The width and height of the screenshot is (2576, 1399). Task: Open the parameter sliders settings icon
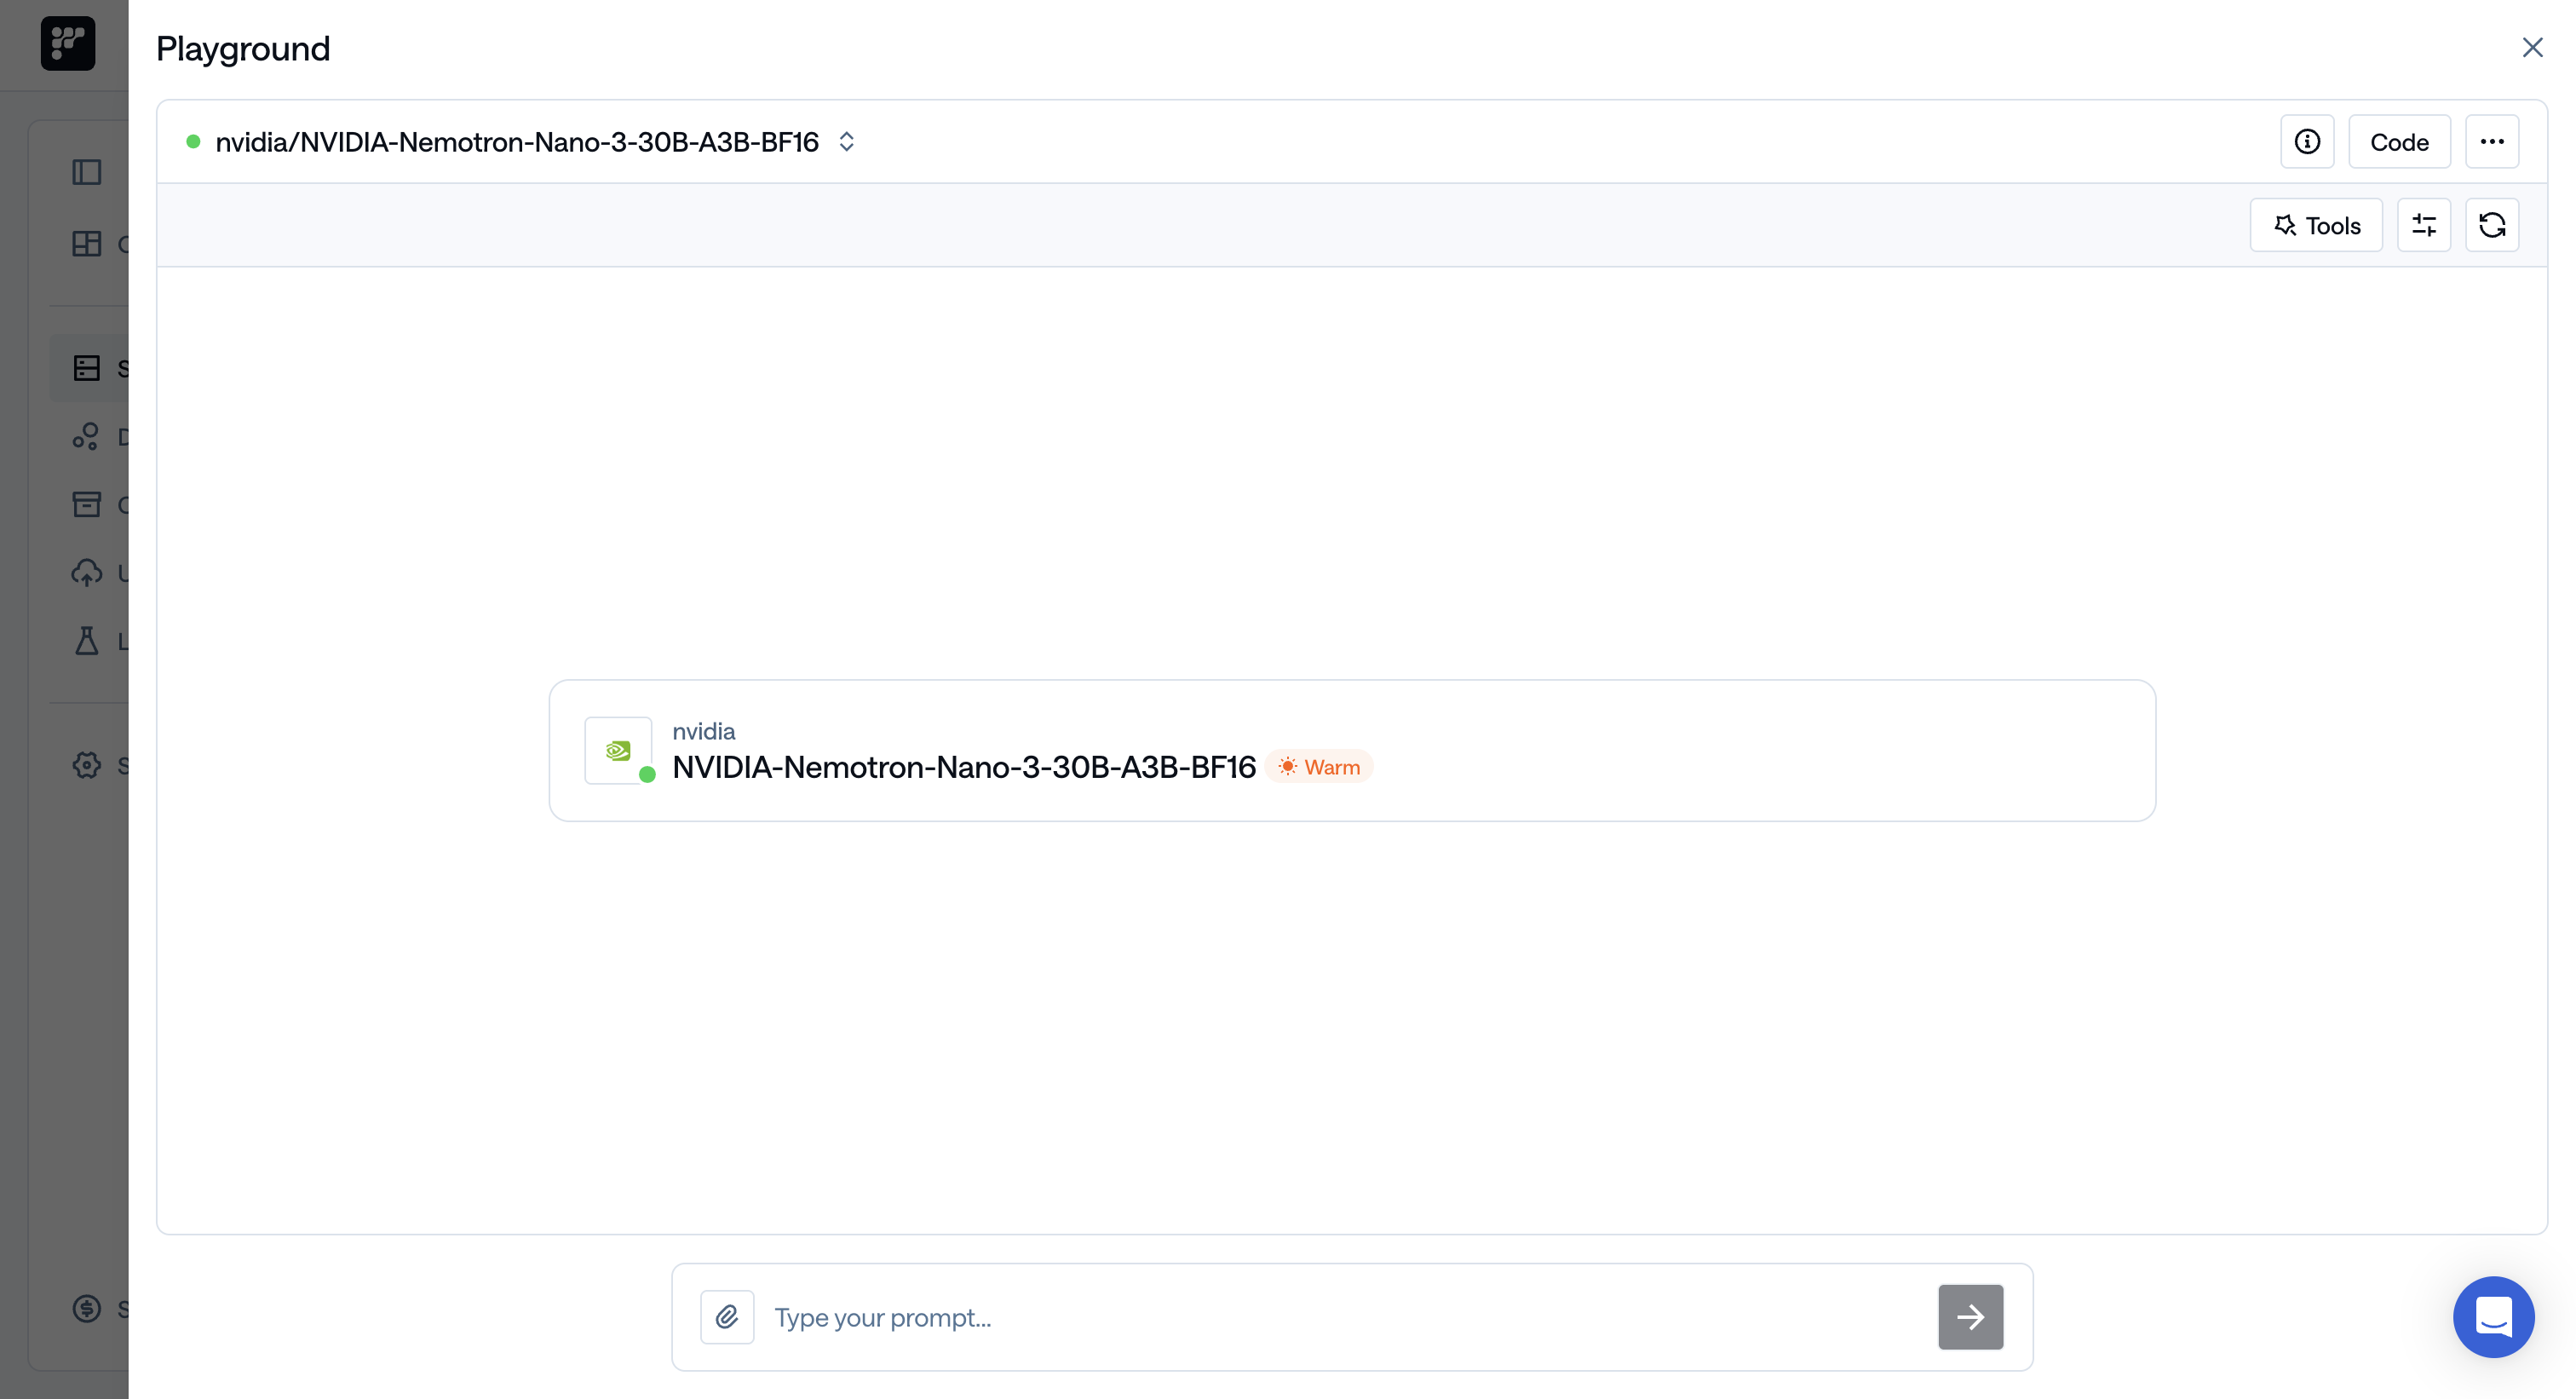[2423, 225]
